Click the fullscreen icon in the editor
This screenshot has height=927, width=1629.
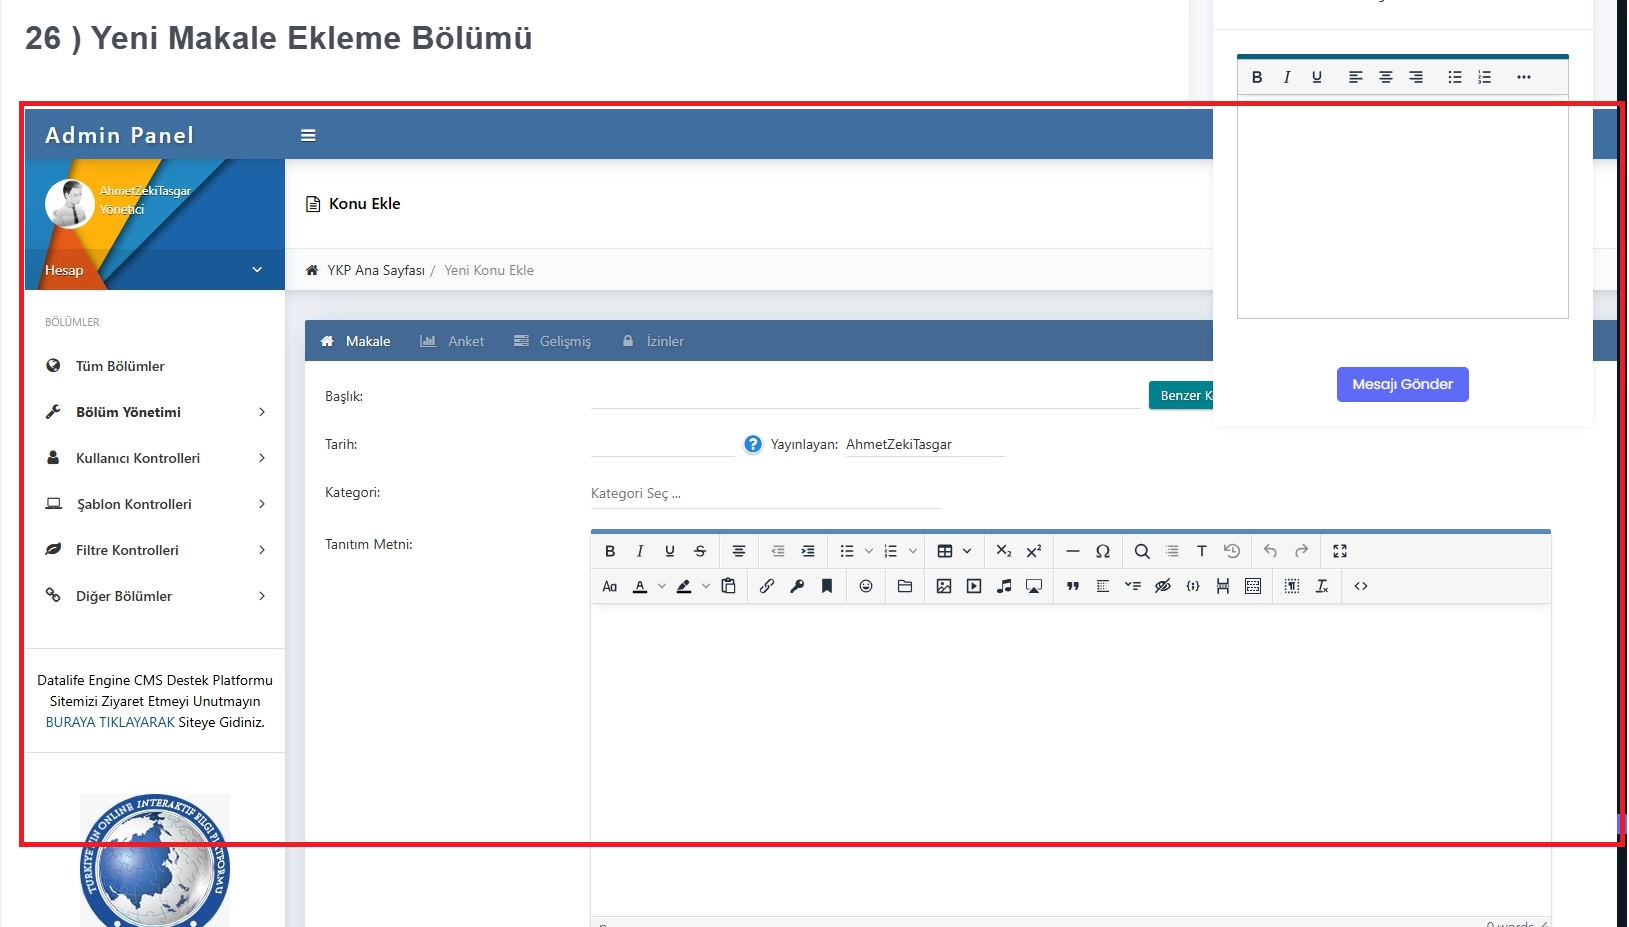(x=1340, y=551)
